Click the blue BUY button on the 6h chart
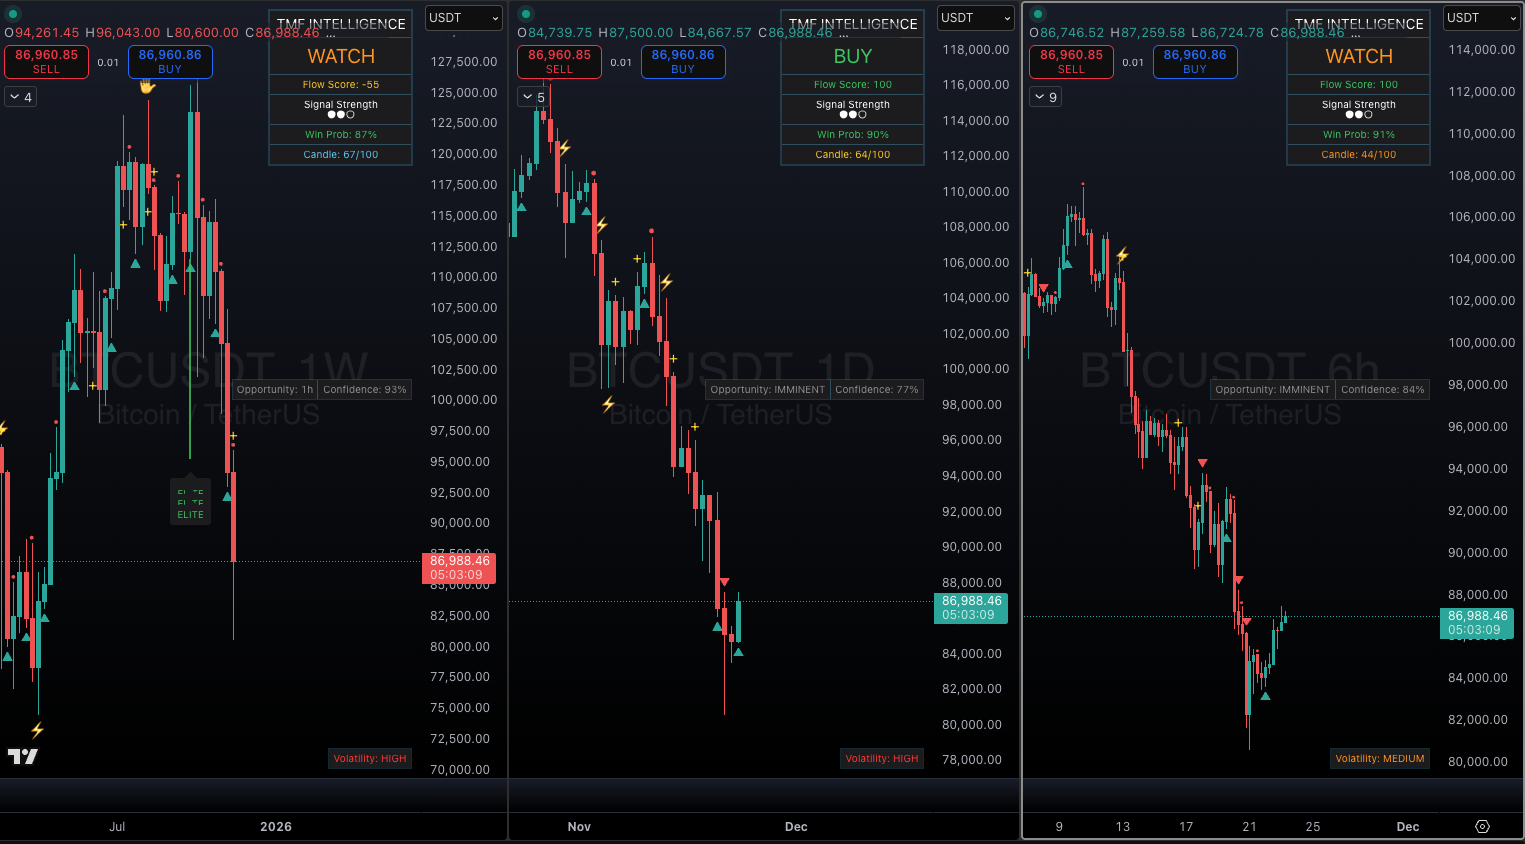Image resolution: width=1525 pixels, height=844 pixels. tap(1194, 61)
